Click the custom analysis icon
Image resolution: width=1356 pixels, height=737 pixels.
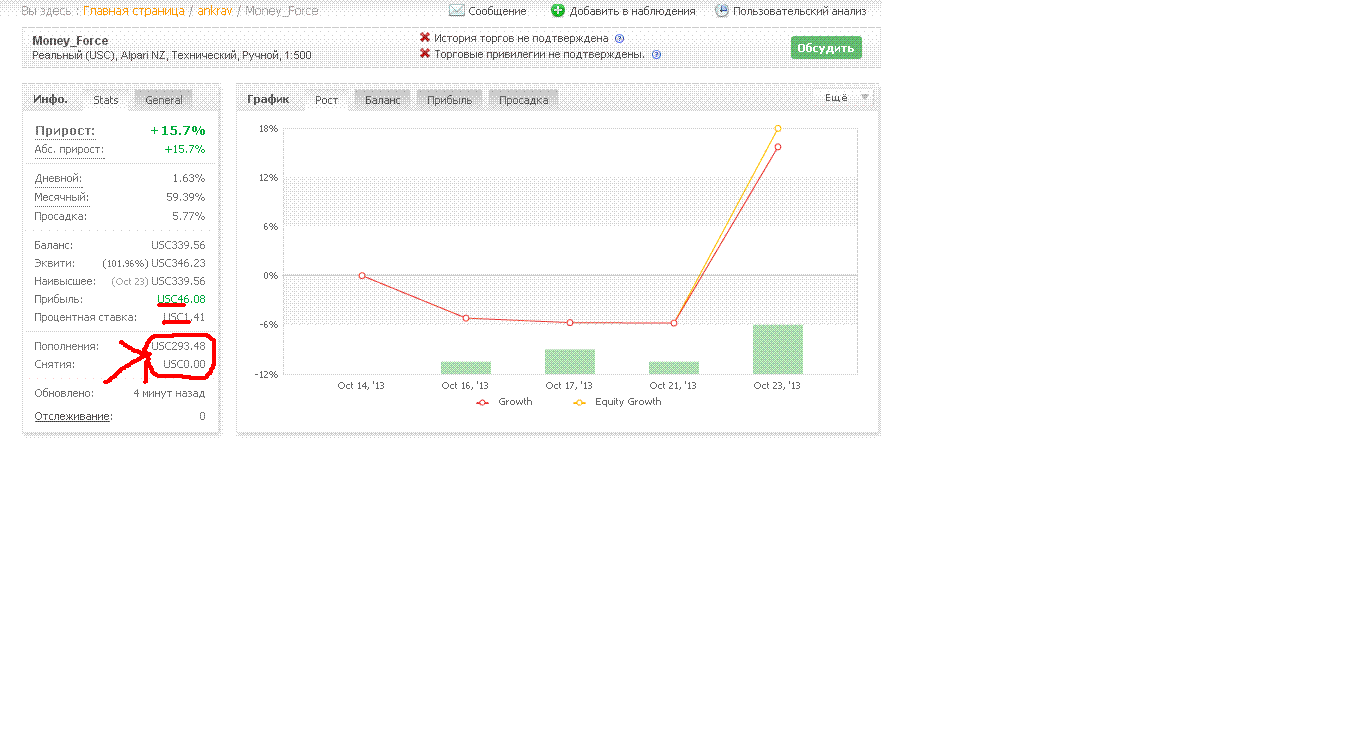click(x=722, y=11)
